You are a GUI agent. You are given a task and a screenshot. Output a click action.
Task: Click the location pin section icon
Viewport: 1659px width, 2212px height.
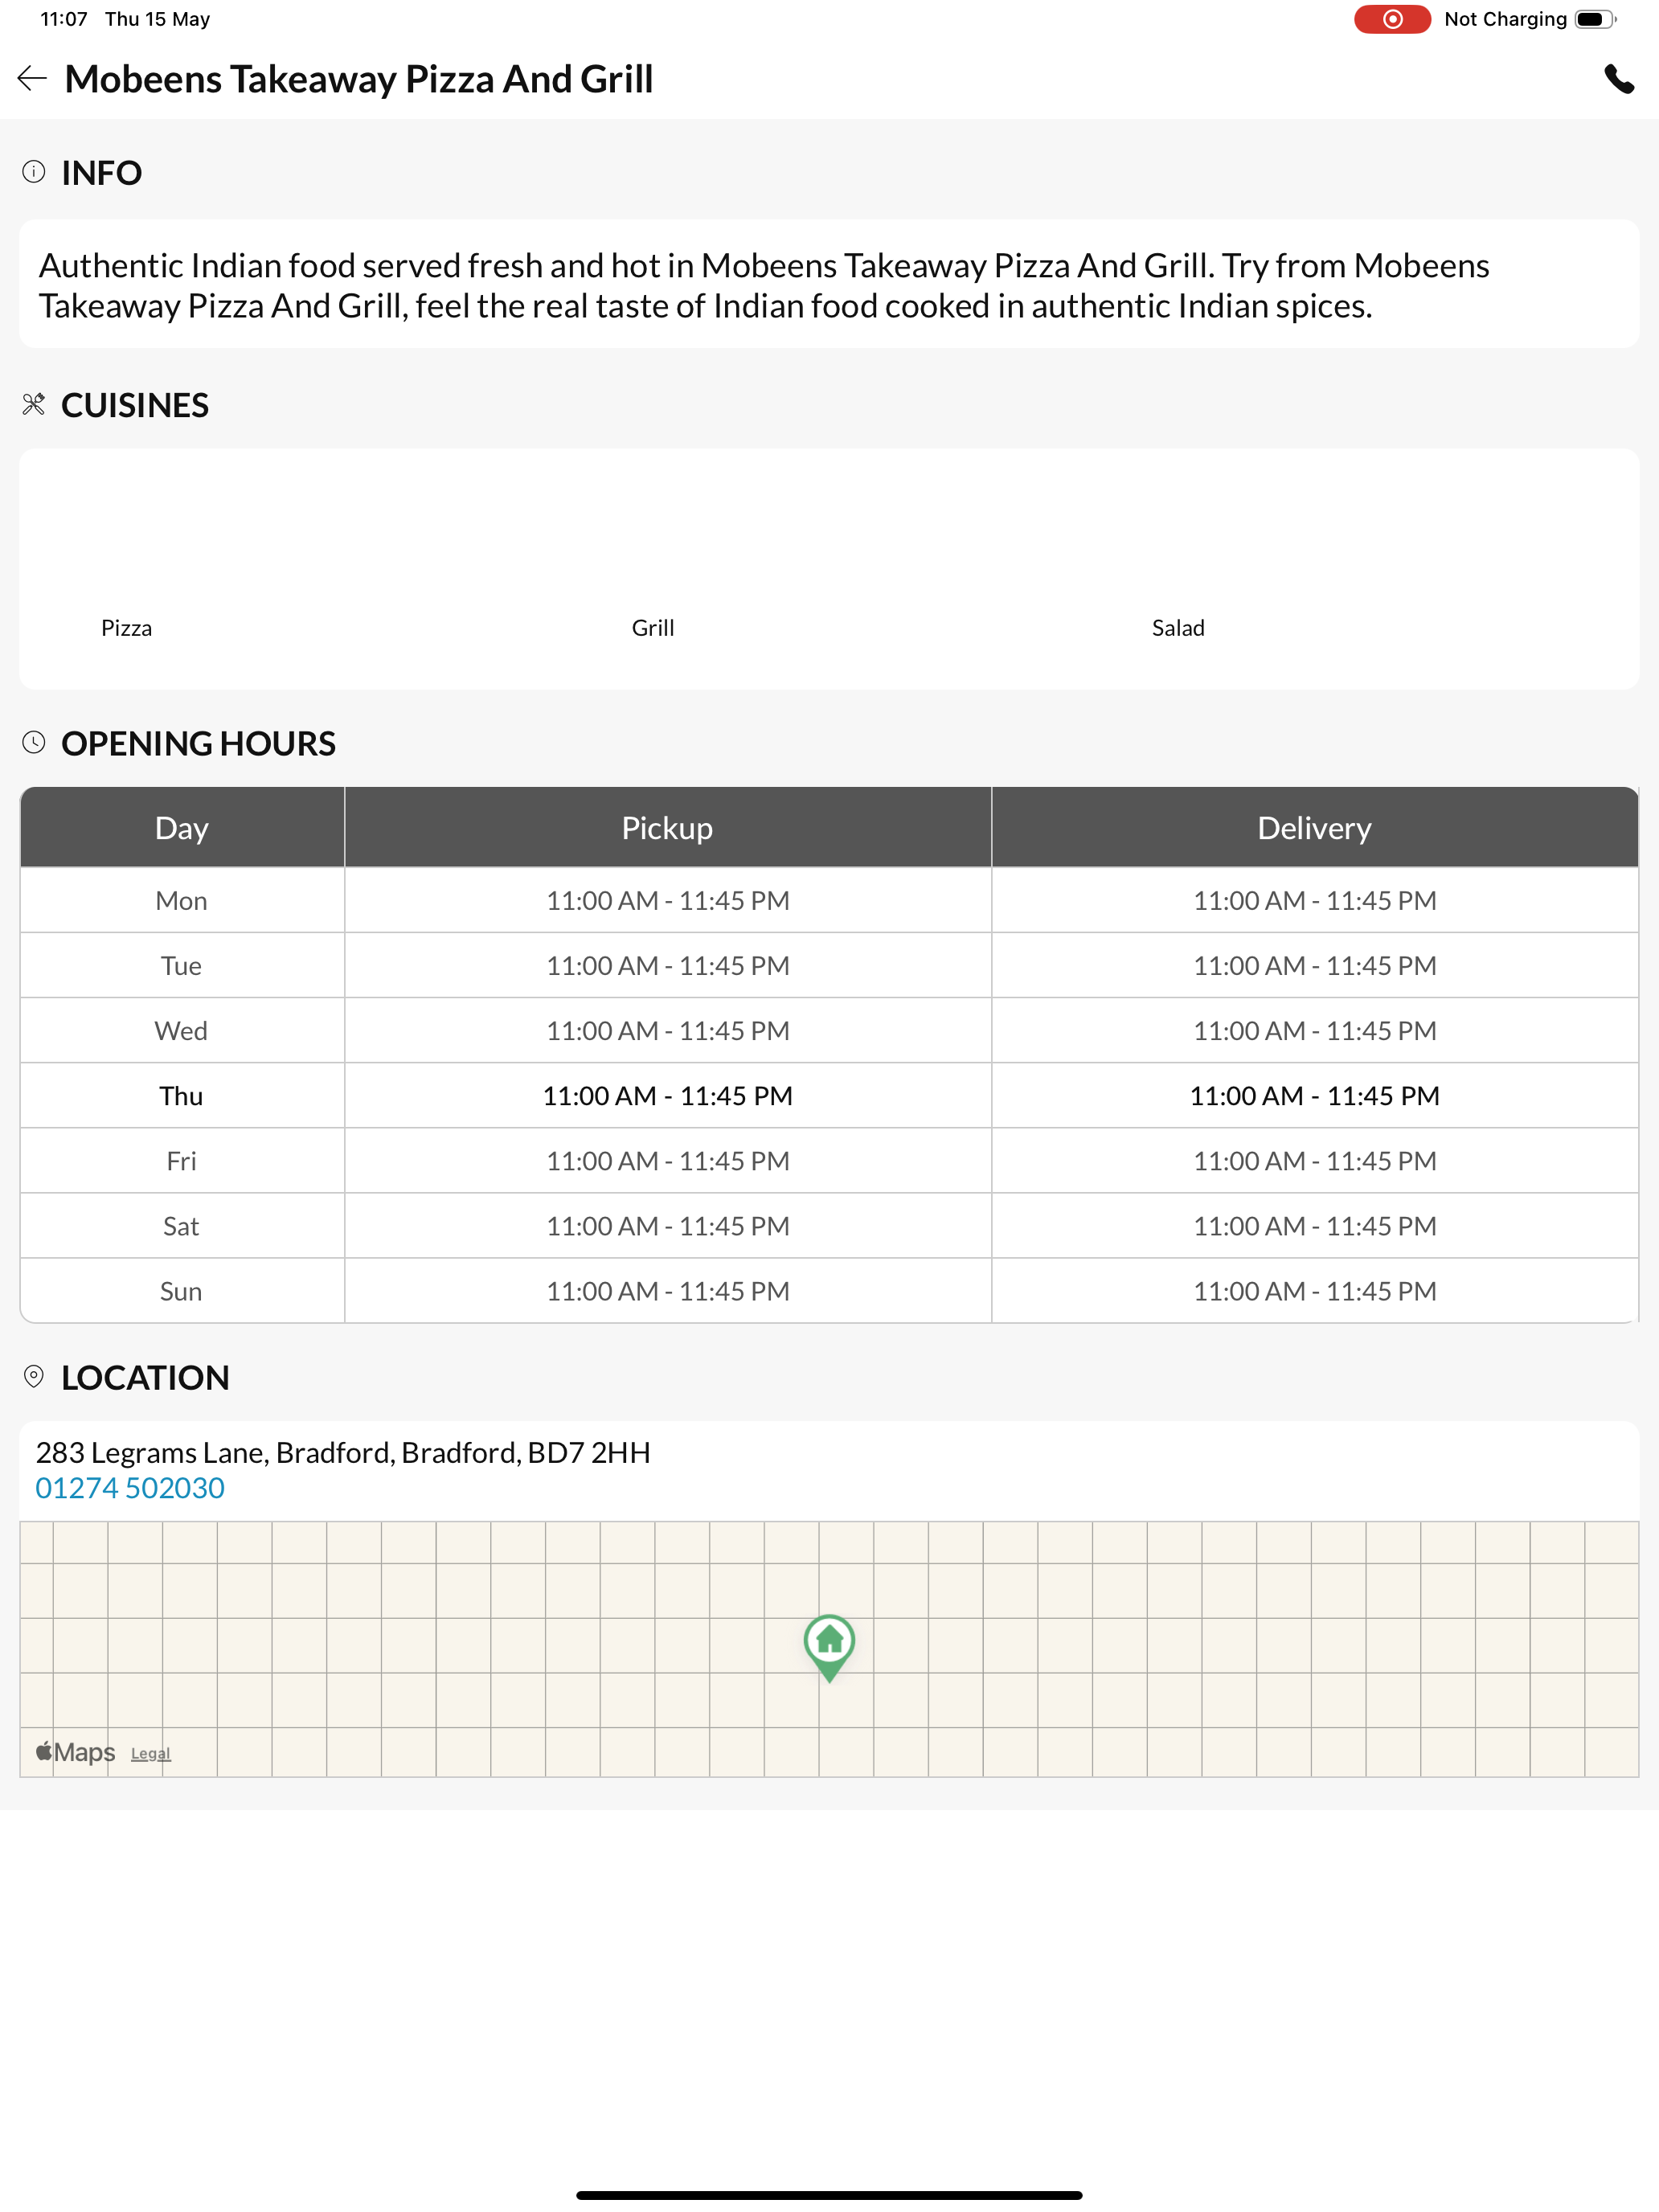pyautogui.click(x=34, y=1377)
